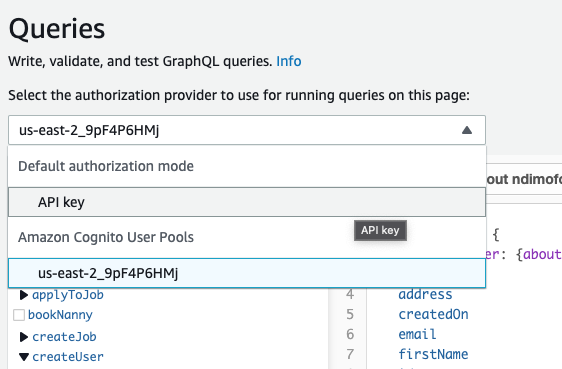
Task: Click the applyToJob mutation label
Action: point(68,295)
